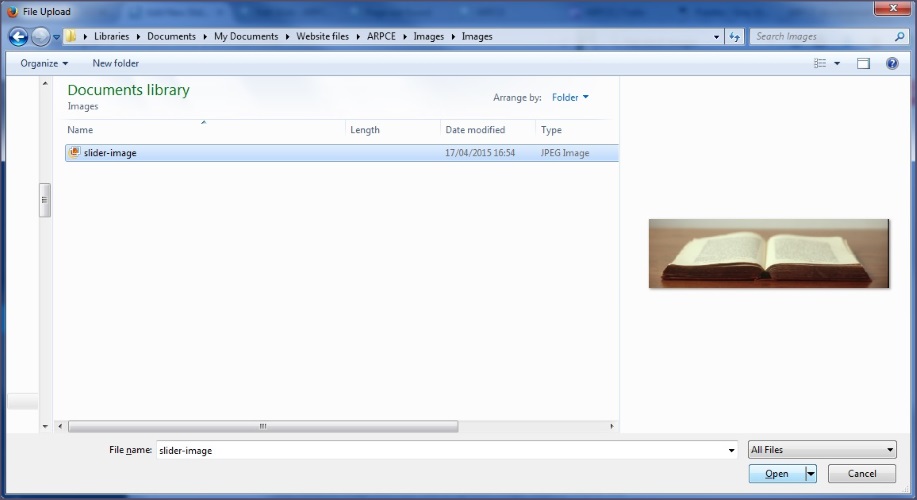Toggle the preview pane icon
This screenshot has width=917, height=500.
(x=863, y=63)
